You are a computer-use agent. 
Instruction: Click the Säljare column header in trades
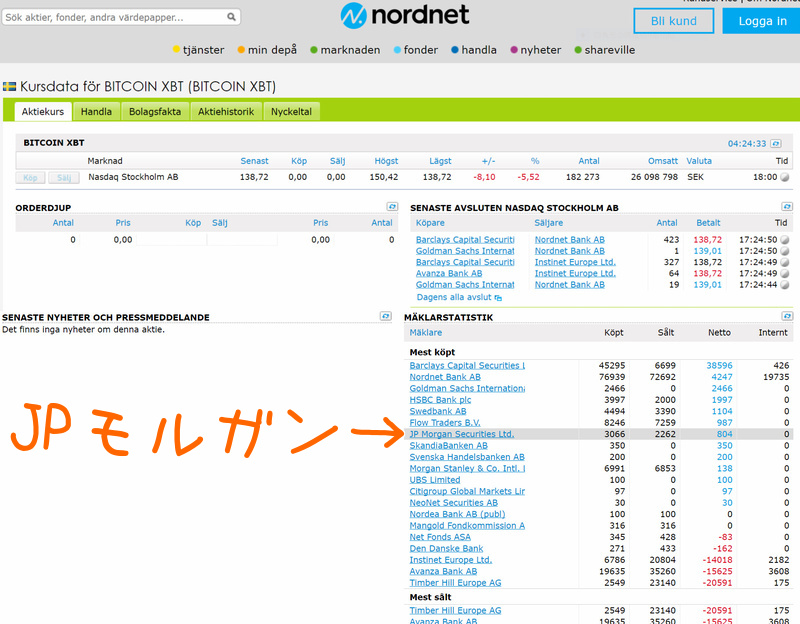coord(548,223)
